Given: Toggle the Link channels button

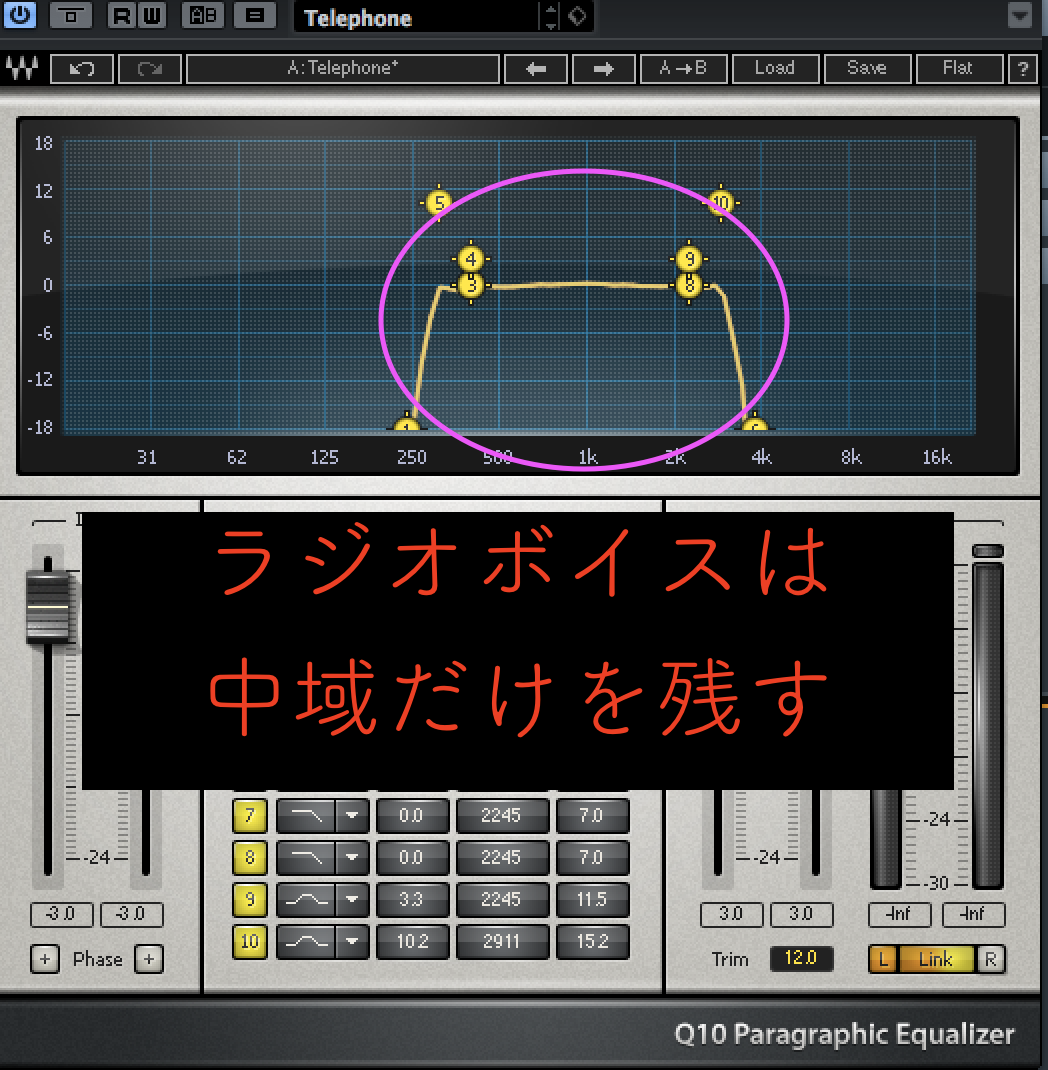Looking at the screenshot, I should (936, 959).
